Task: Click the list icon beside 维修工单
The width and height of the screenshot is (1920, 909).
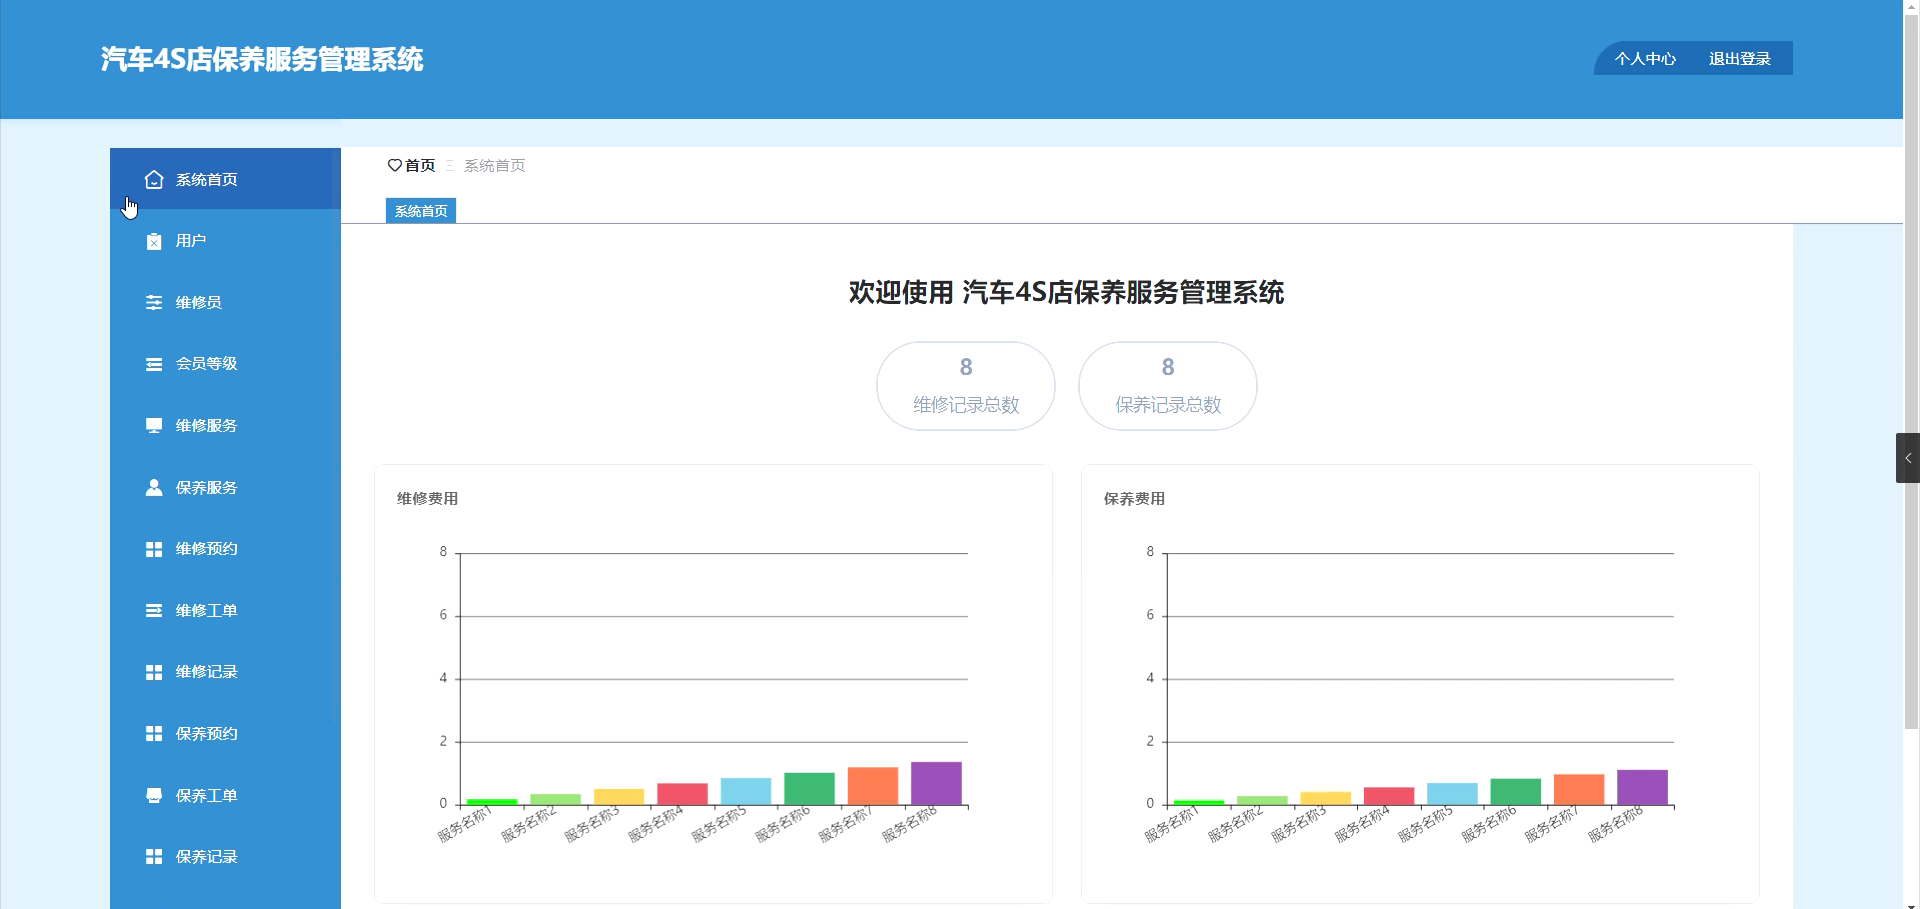Action: pos(154,611)
